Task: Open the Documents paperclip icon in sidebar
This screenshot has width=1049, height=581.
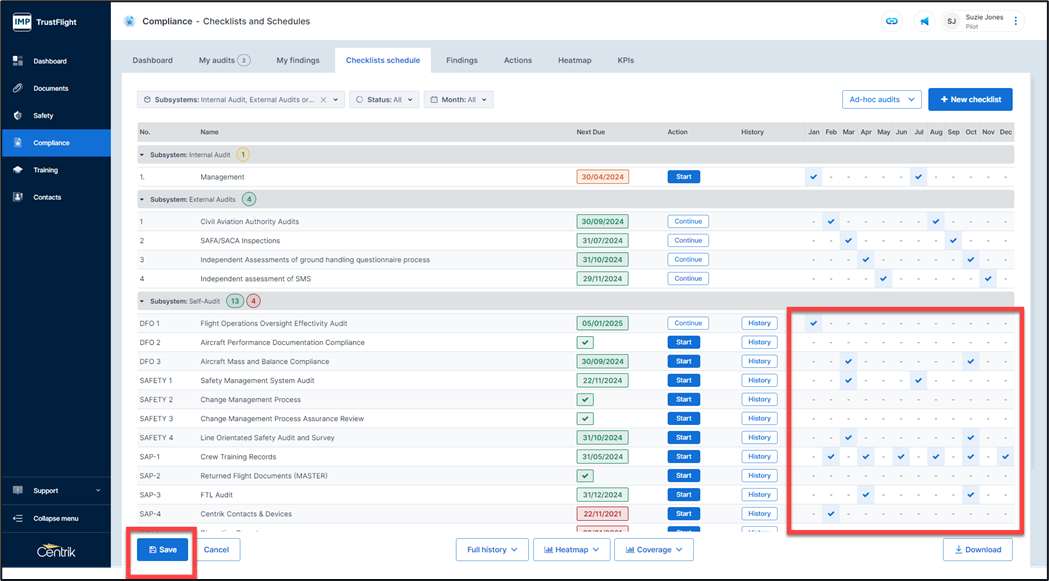Action: pyautogui.click(x=18, y=88)
